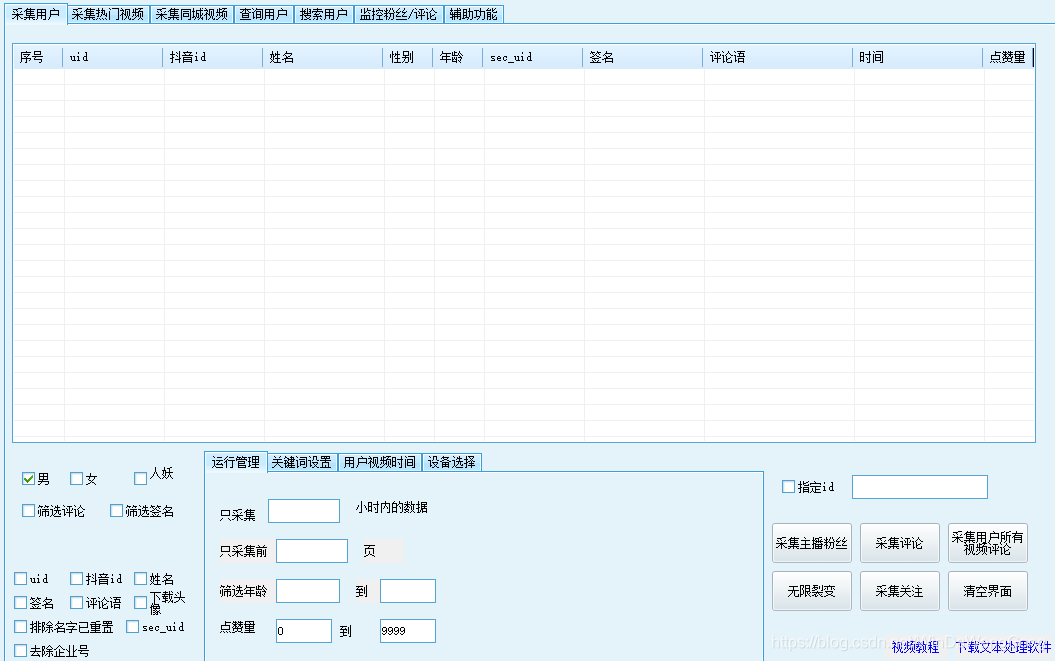Click the 采集关注 button

[900, 591]
